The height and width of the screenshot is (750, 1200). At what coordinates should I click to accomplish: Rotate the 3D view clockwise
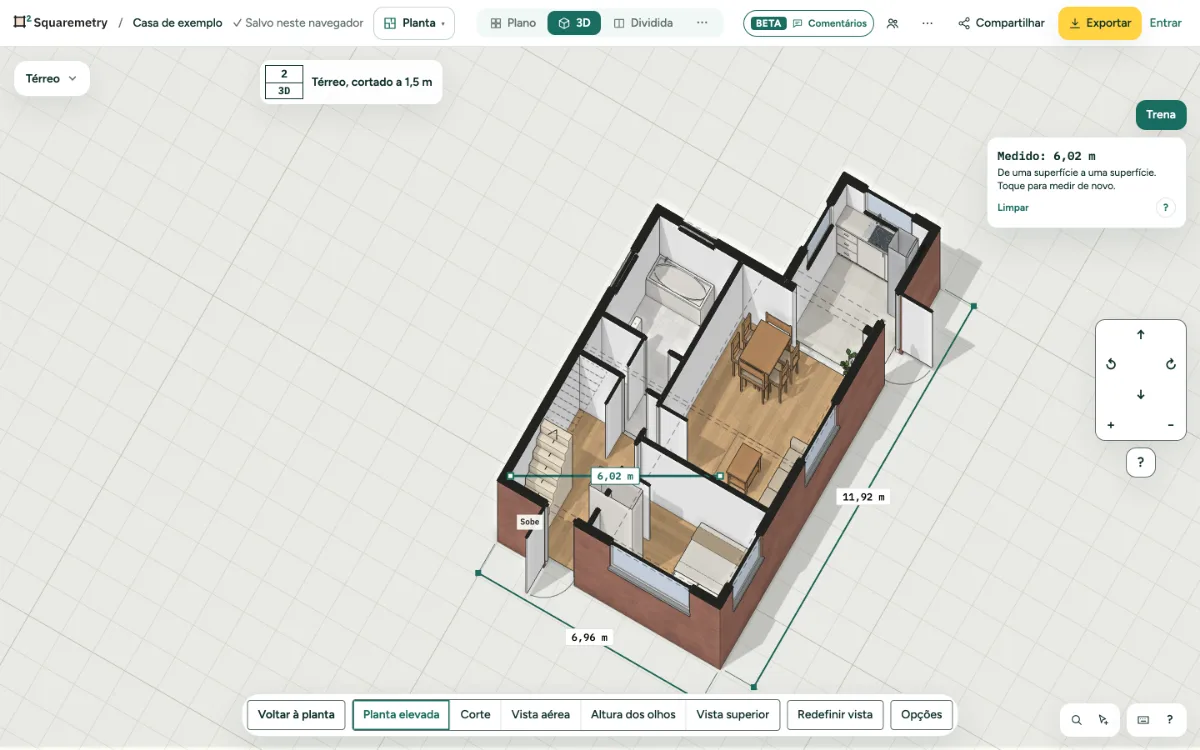(x=1171, y=365)
